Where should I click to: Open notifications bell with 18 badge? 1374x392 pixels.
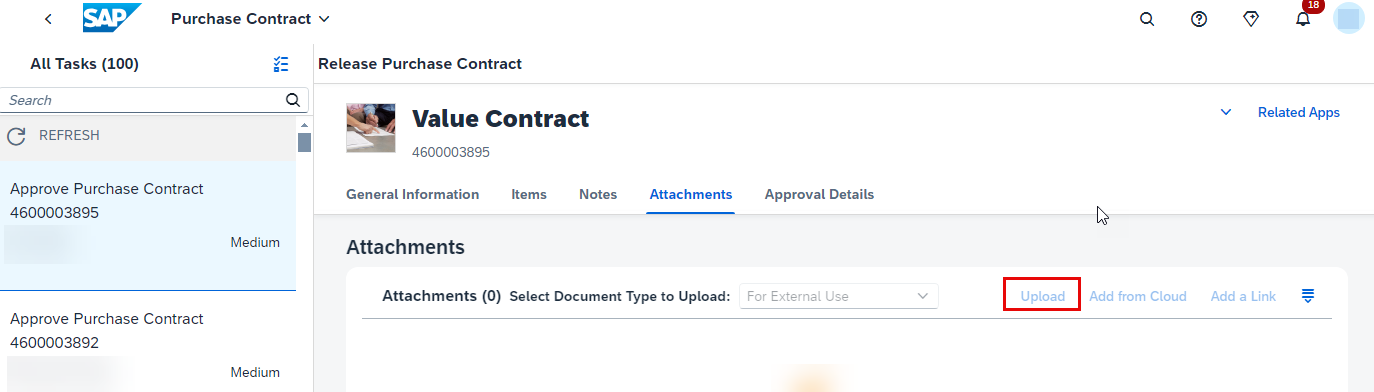(x=1303, y=19)
